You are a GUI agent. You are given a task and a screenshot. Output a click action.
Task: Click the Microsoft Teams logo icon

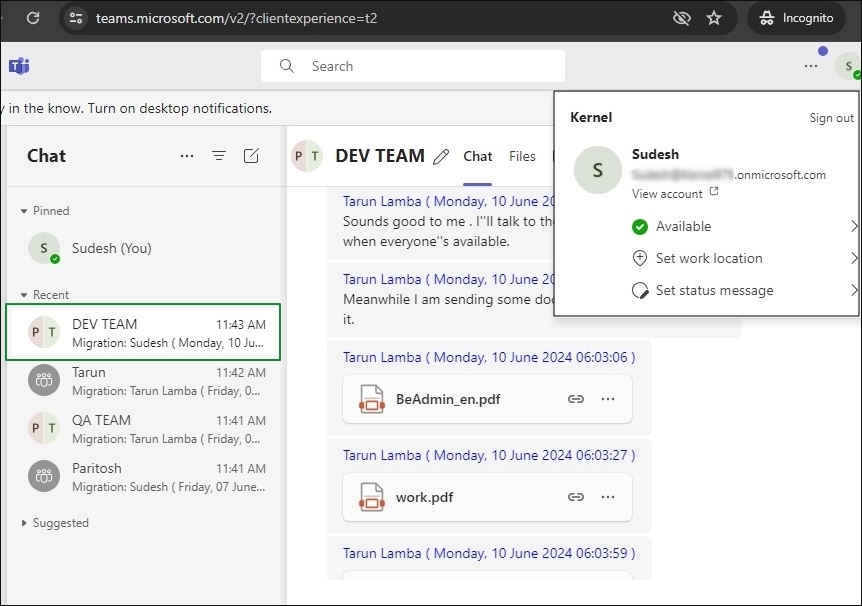click(x=19, y=66)
